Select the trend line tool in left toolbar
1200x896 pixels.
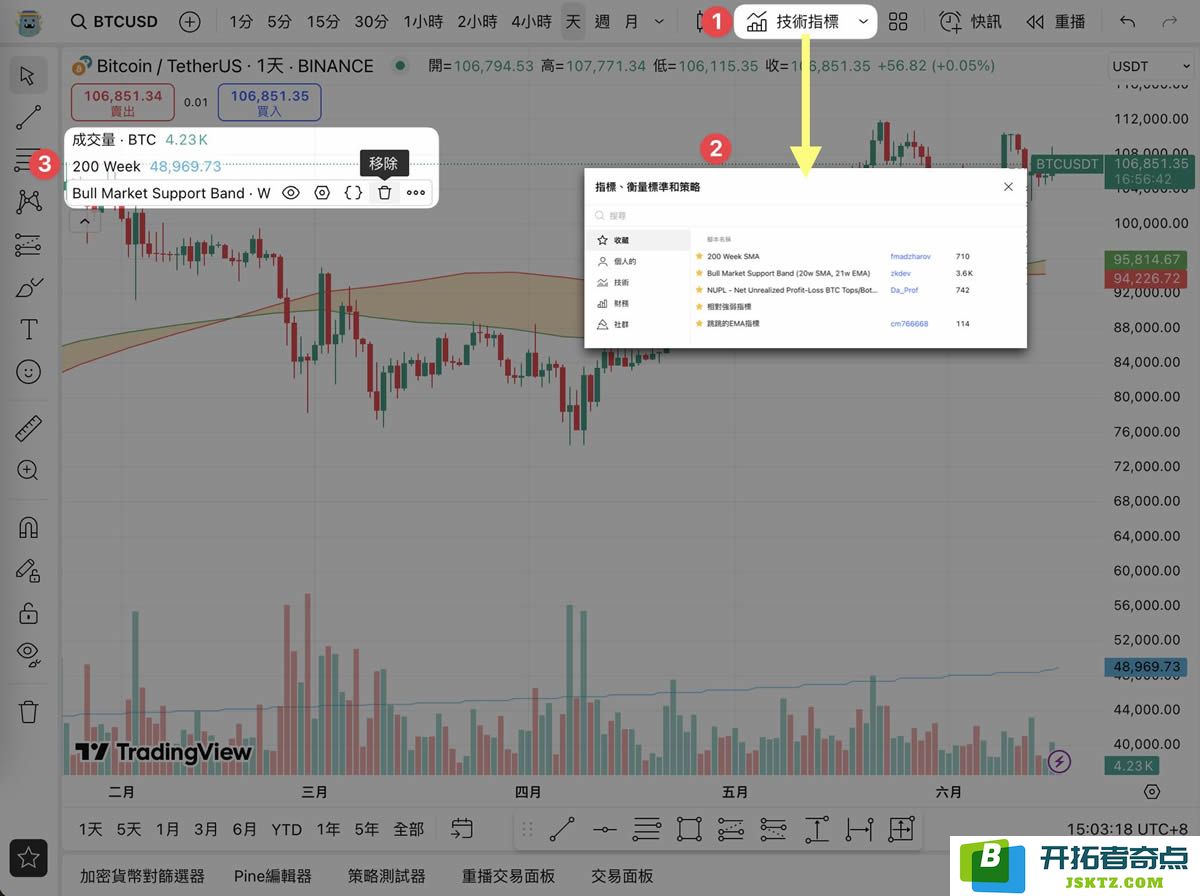(x=28, y=118)
